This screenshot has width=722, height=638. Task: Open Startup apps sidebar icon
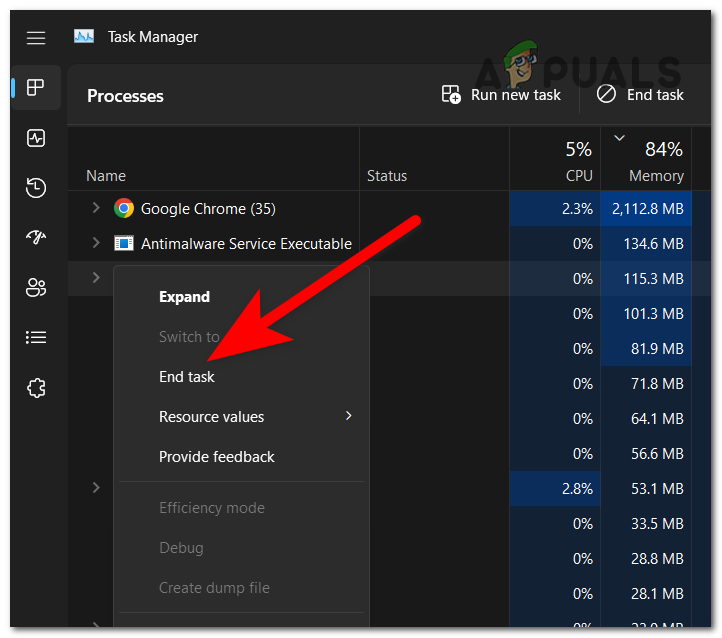click(x=36, y=238)
